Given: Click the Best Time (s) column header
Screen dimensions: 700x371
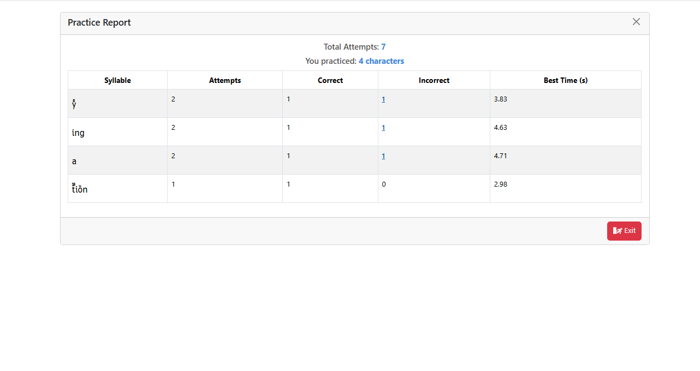Looking at the screenshot, I should coord(566,80).
